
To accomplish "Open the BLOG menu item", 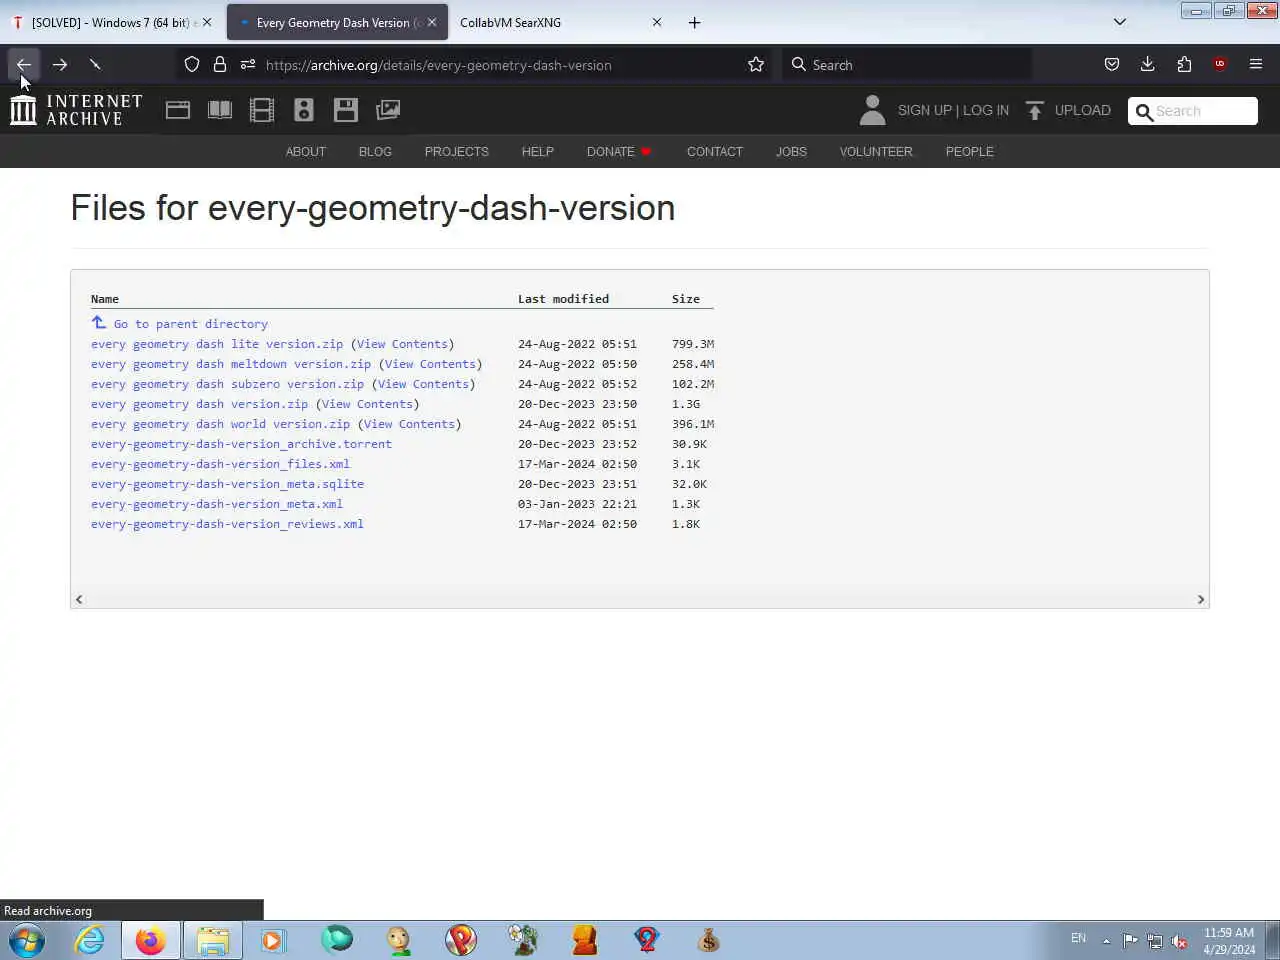I will point(375,152).
